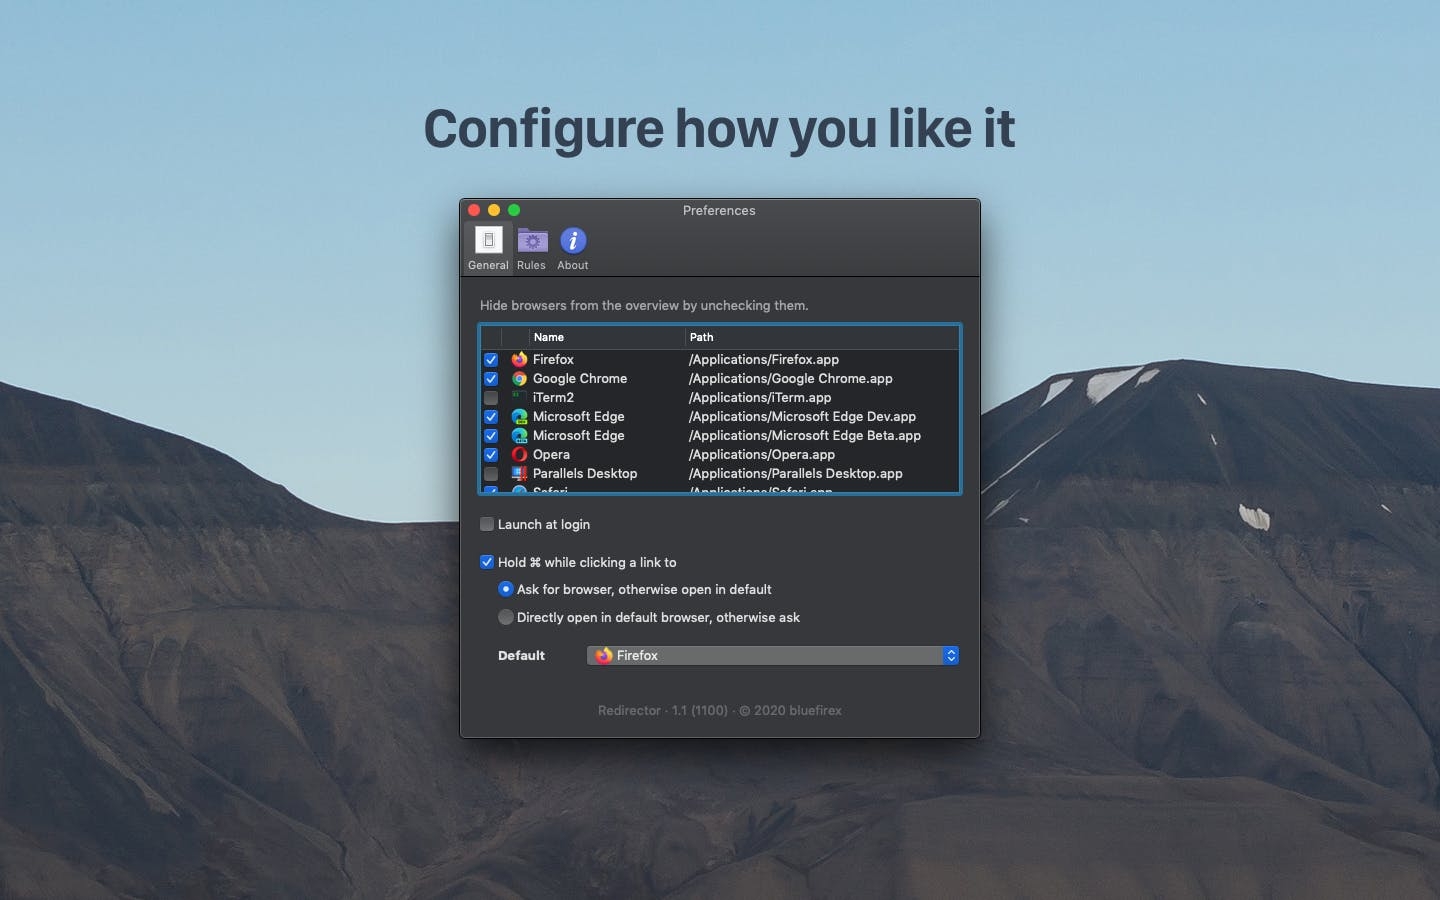This screenshot has width=1440, height=900.
Task: Enable the iTerm2 row checkbox
Action: click(x=491, y=398)
